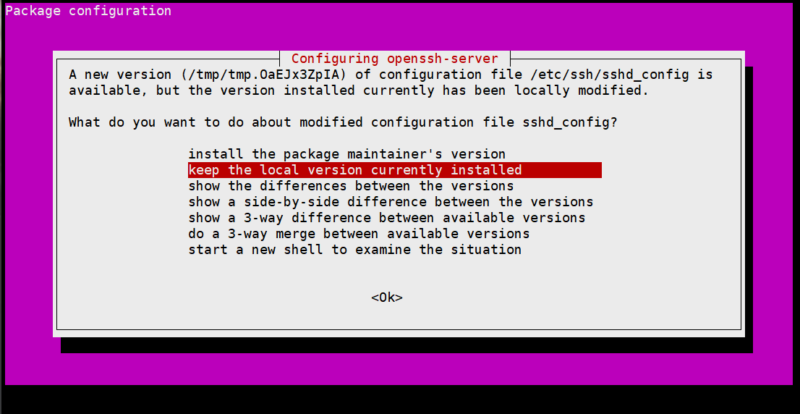Click the black strip below the purple area

click(398, 399)
